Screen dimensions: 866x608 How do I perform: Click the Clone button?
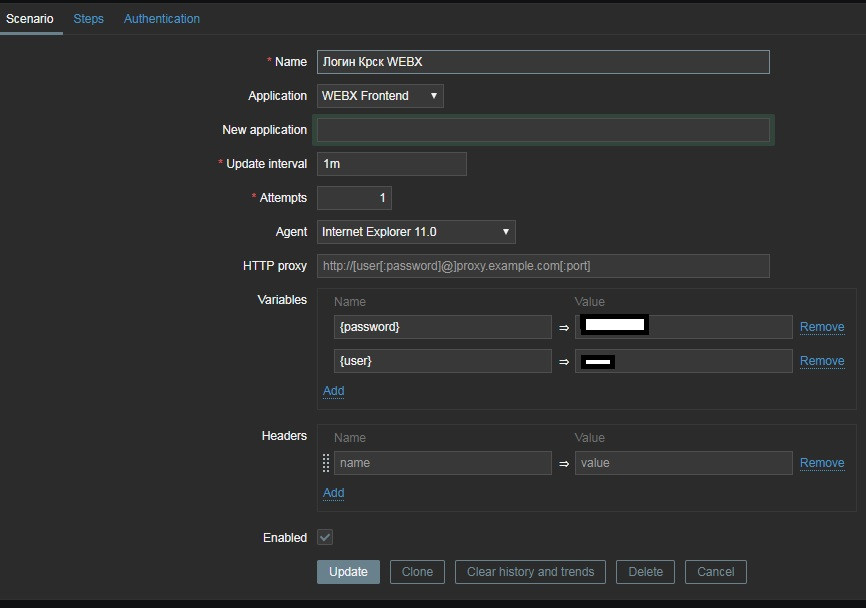click(417, 572)
